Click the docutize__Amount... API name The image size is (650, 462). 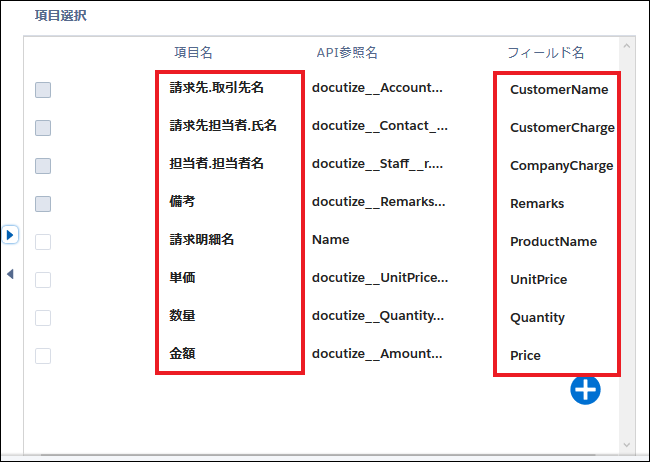(x=377, y=354)
